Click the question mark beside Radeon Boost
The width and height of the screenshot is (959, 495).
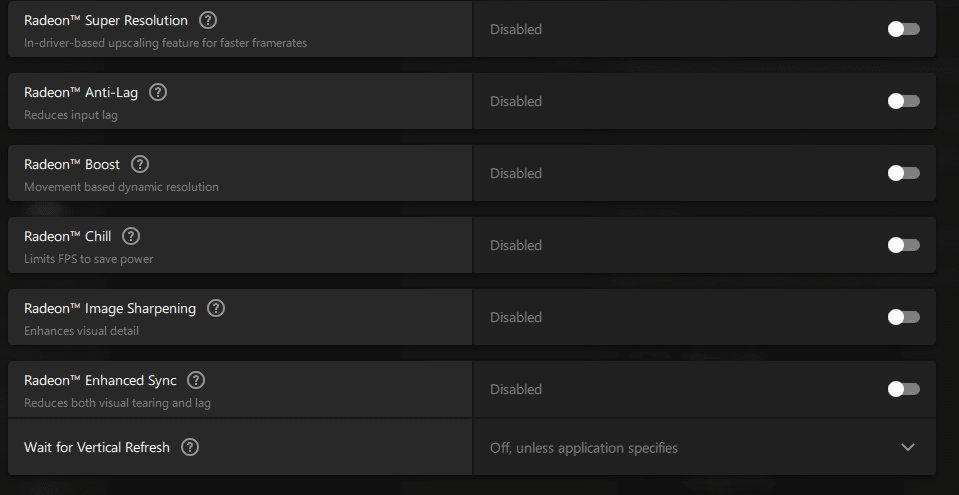[141, 164]
